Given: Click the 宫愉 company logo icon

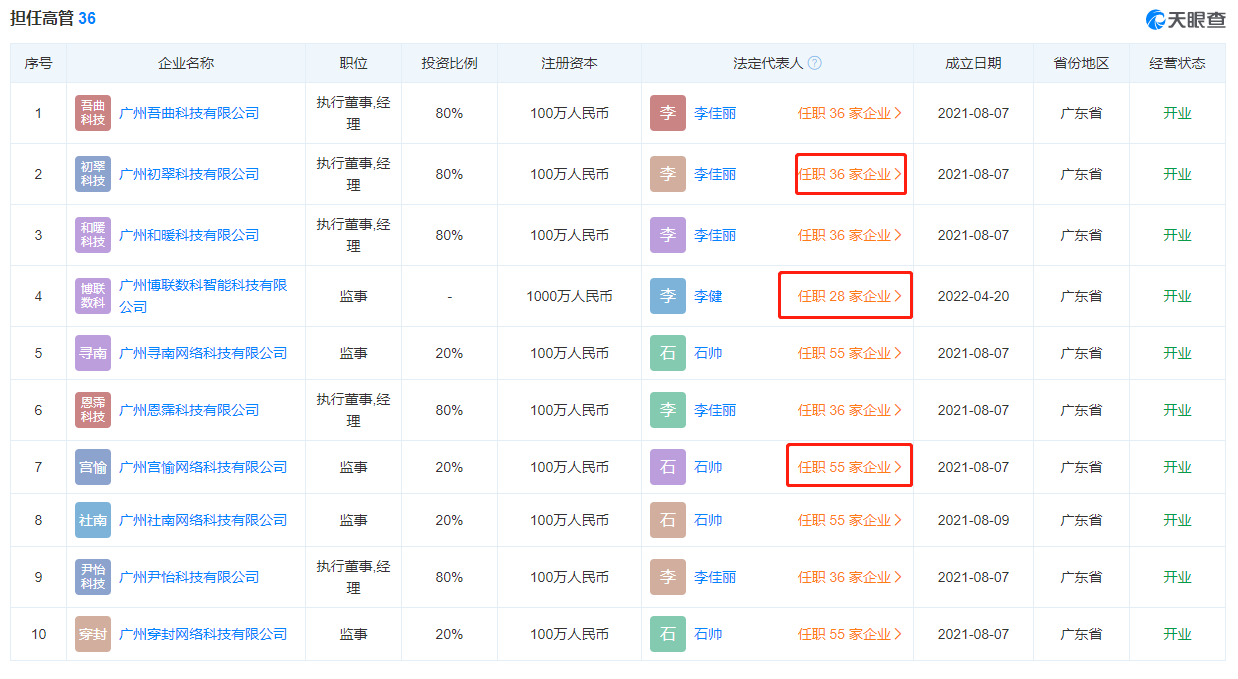Looking at the screenshot, I should pyautogui.click(x=93, y=467).
